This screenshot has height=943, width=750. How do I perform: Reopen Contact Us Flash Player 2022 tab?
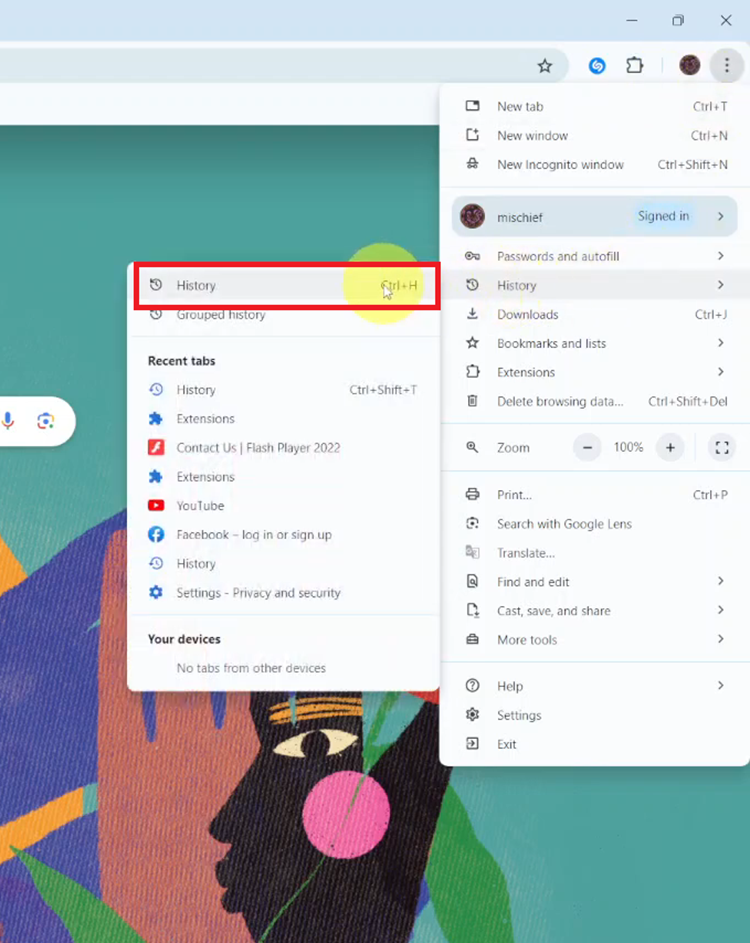coord(283,447)
